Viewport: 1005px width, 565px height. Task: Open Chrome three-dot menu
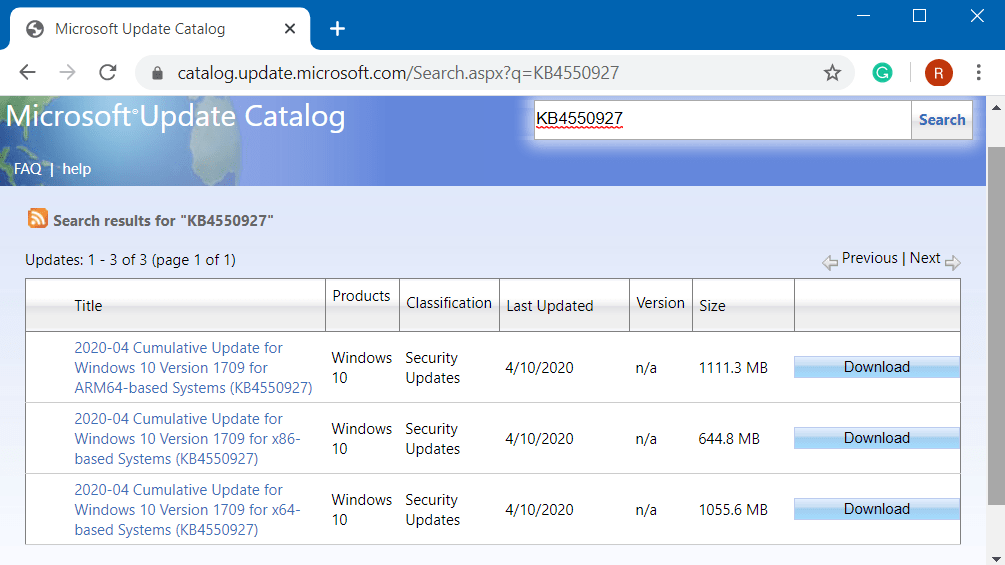[978, 72]
